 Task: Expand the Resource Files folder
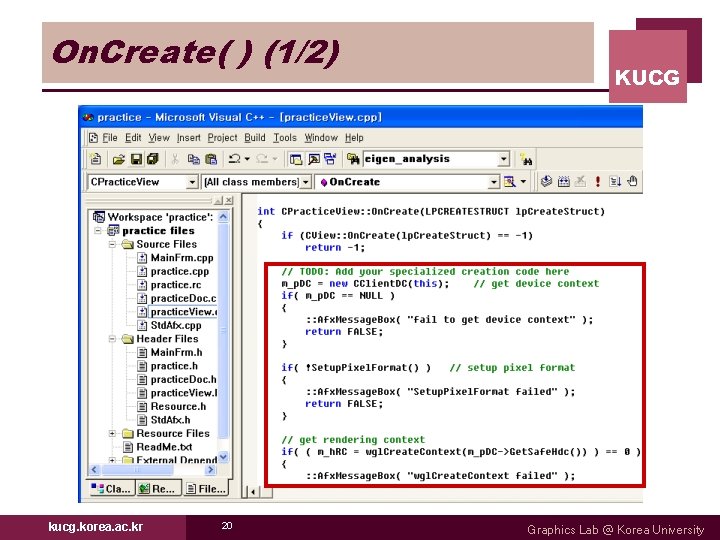(x=112, y=433)
